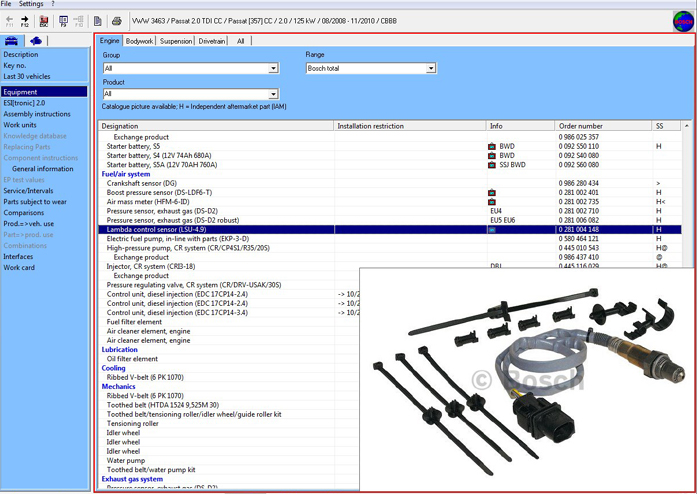The width and height of the screenshot is (697, 494).
Task: Switch to the Drivetrain tab
Action: [212, 41]
